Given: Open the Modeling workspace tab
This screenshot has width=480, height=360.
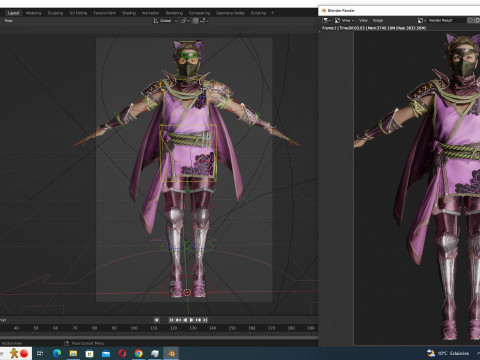Looking at the screenshot, I should [33, 13].
